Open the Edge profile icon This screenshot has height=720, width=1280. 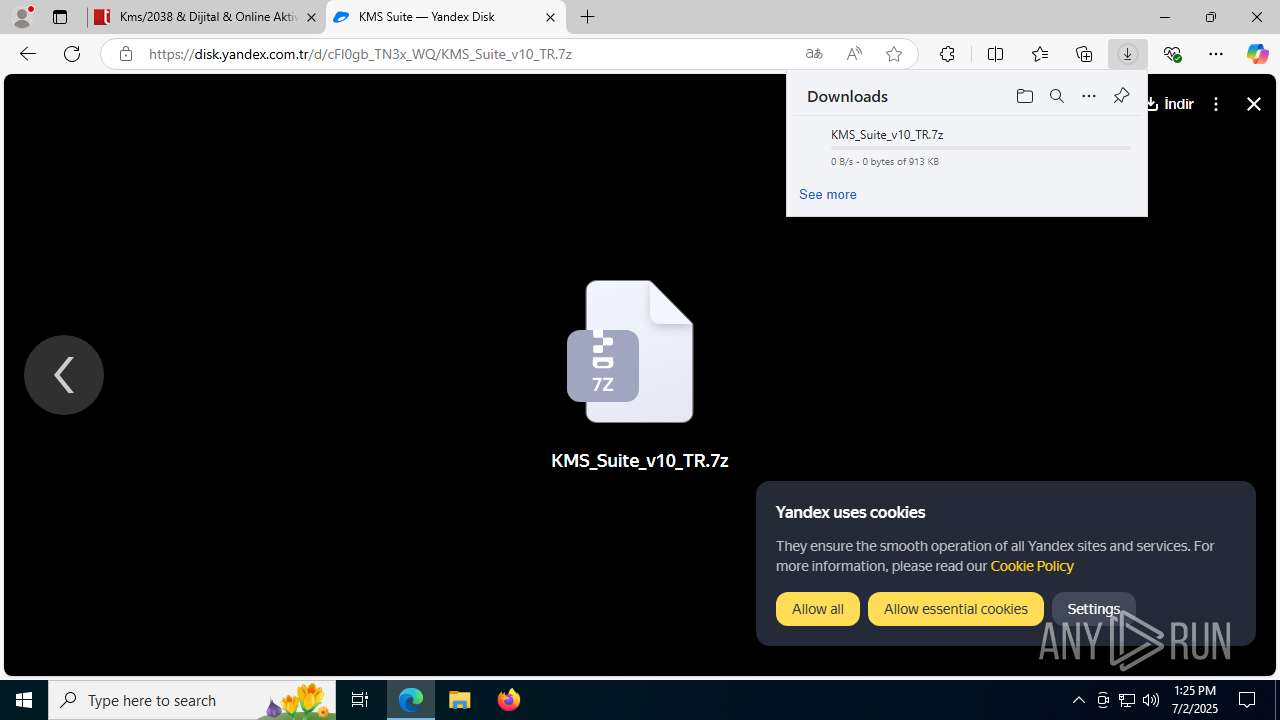22,17
